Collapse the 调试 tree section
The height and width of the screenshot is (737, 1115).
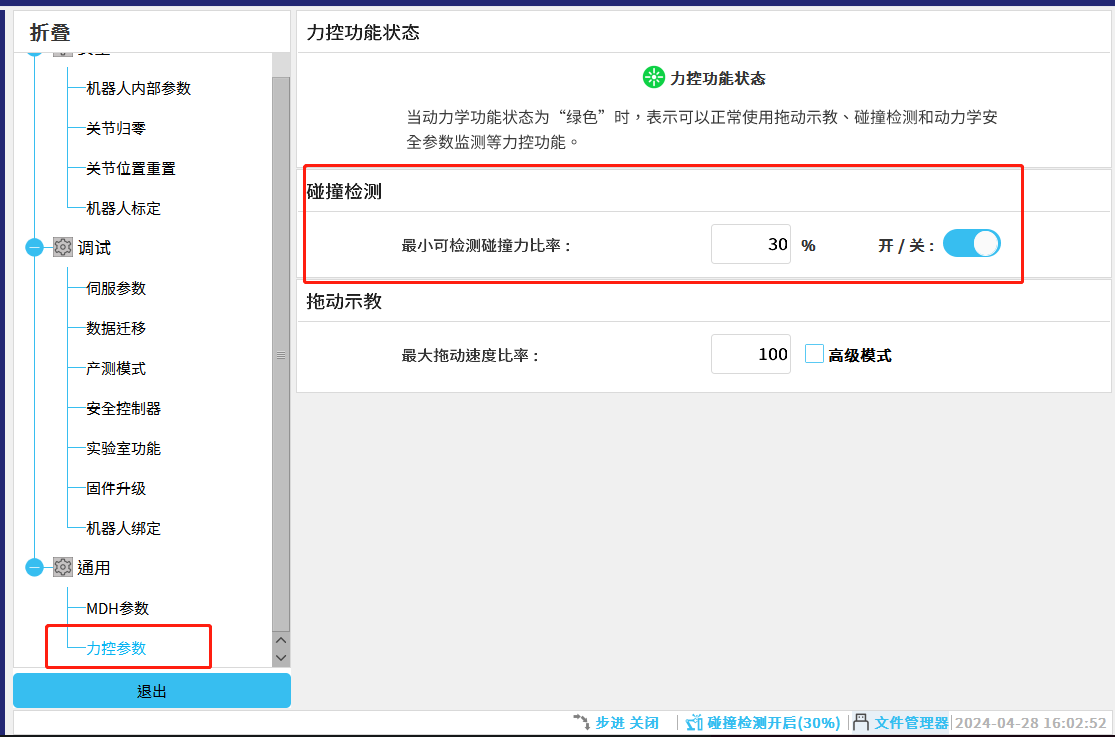click(35, 247)
